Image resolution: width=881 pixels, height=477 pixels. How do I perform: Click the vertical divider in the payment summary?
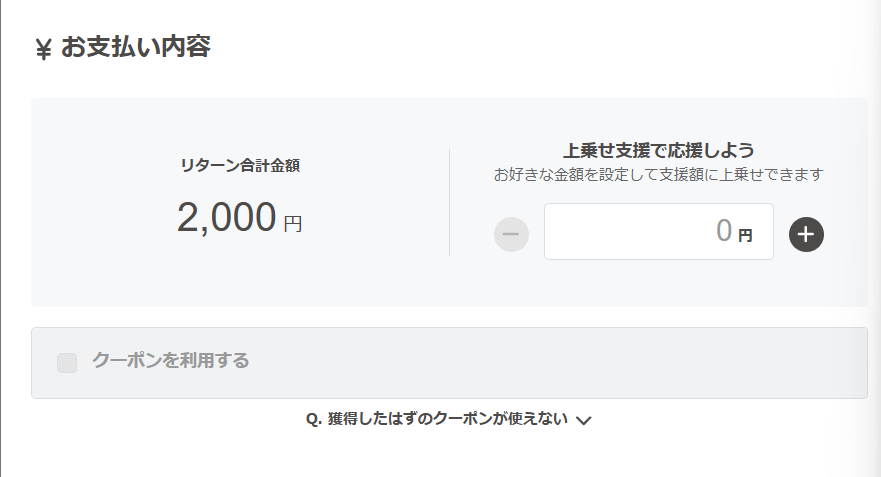(449, 202)
